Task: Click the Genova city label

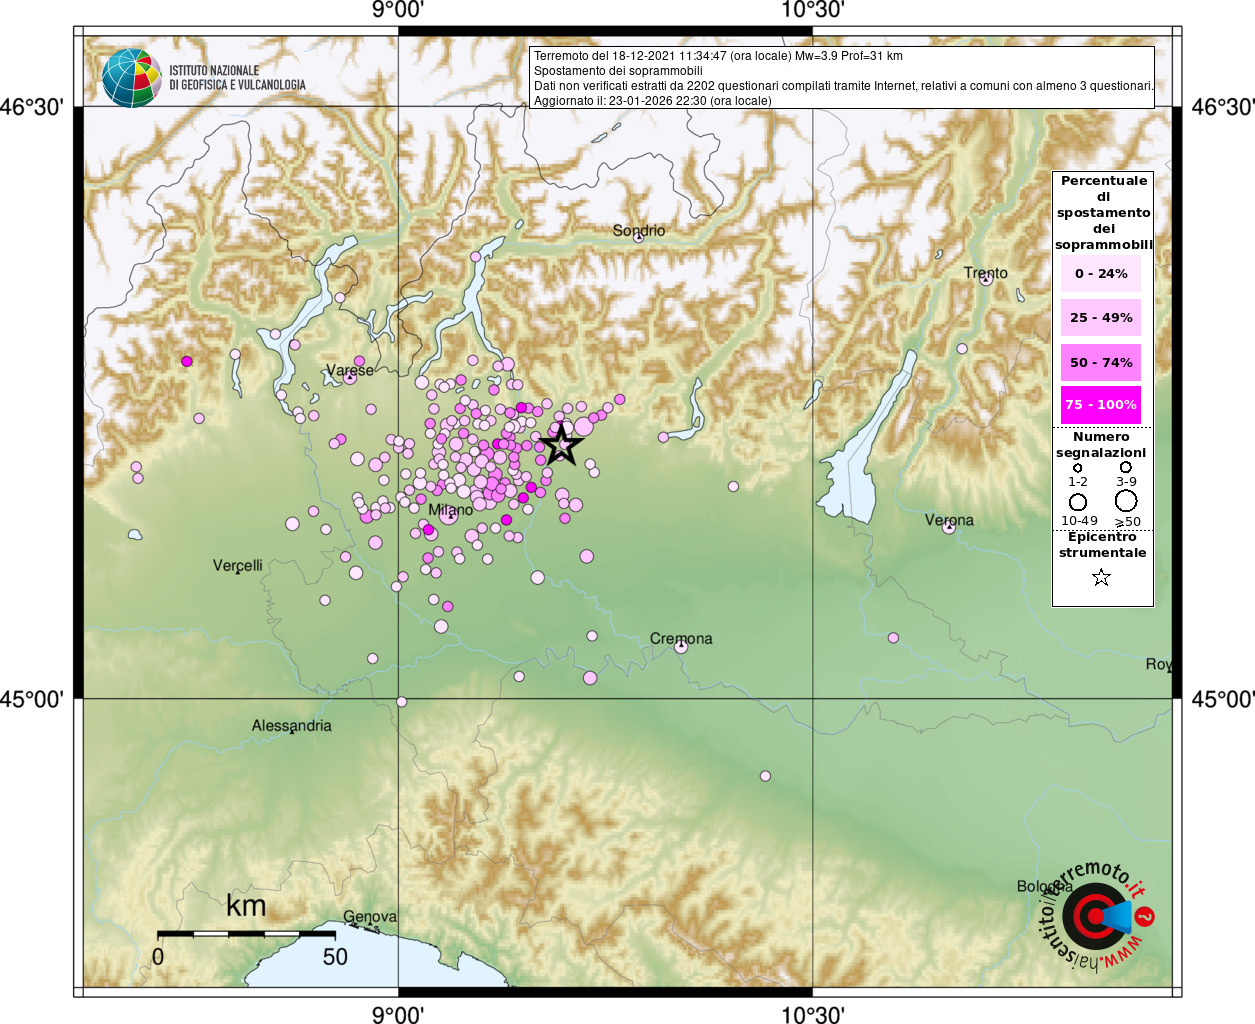Action: (x=370, y=917)
